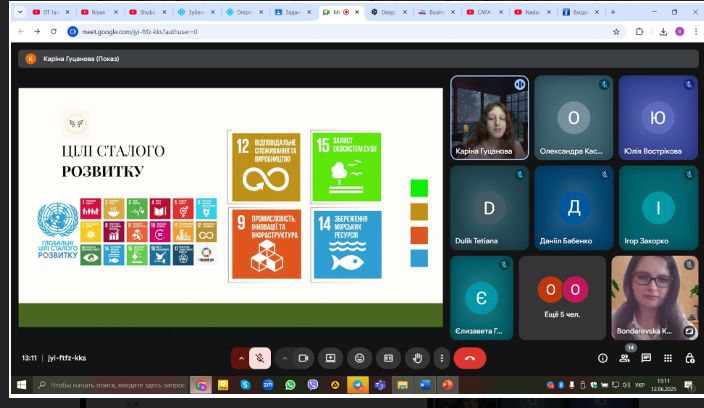
Task: Click the green color square on slide
Action: 419,188
